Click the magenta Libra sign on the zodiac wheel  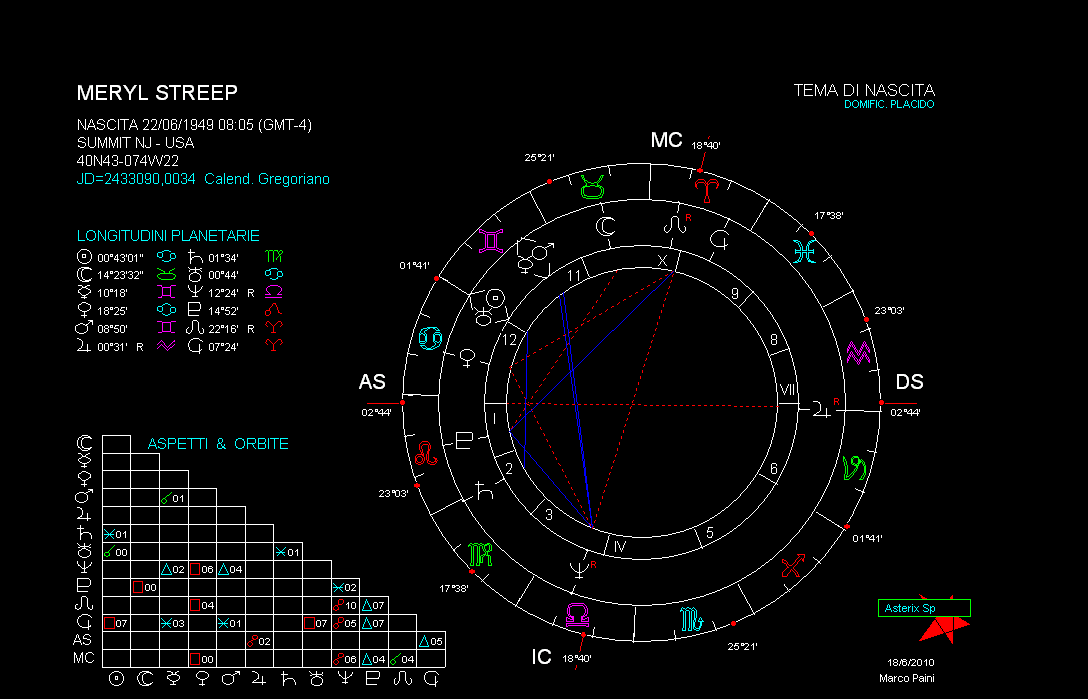[578, 614]
